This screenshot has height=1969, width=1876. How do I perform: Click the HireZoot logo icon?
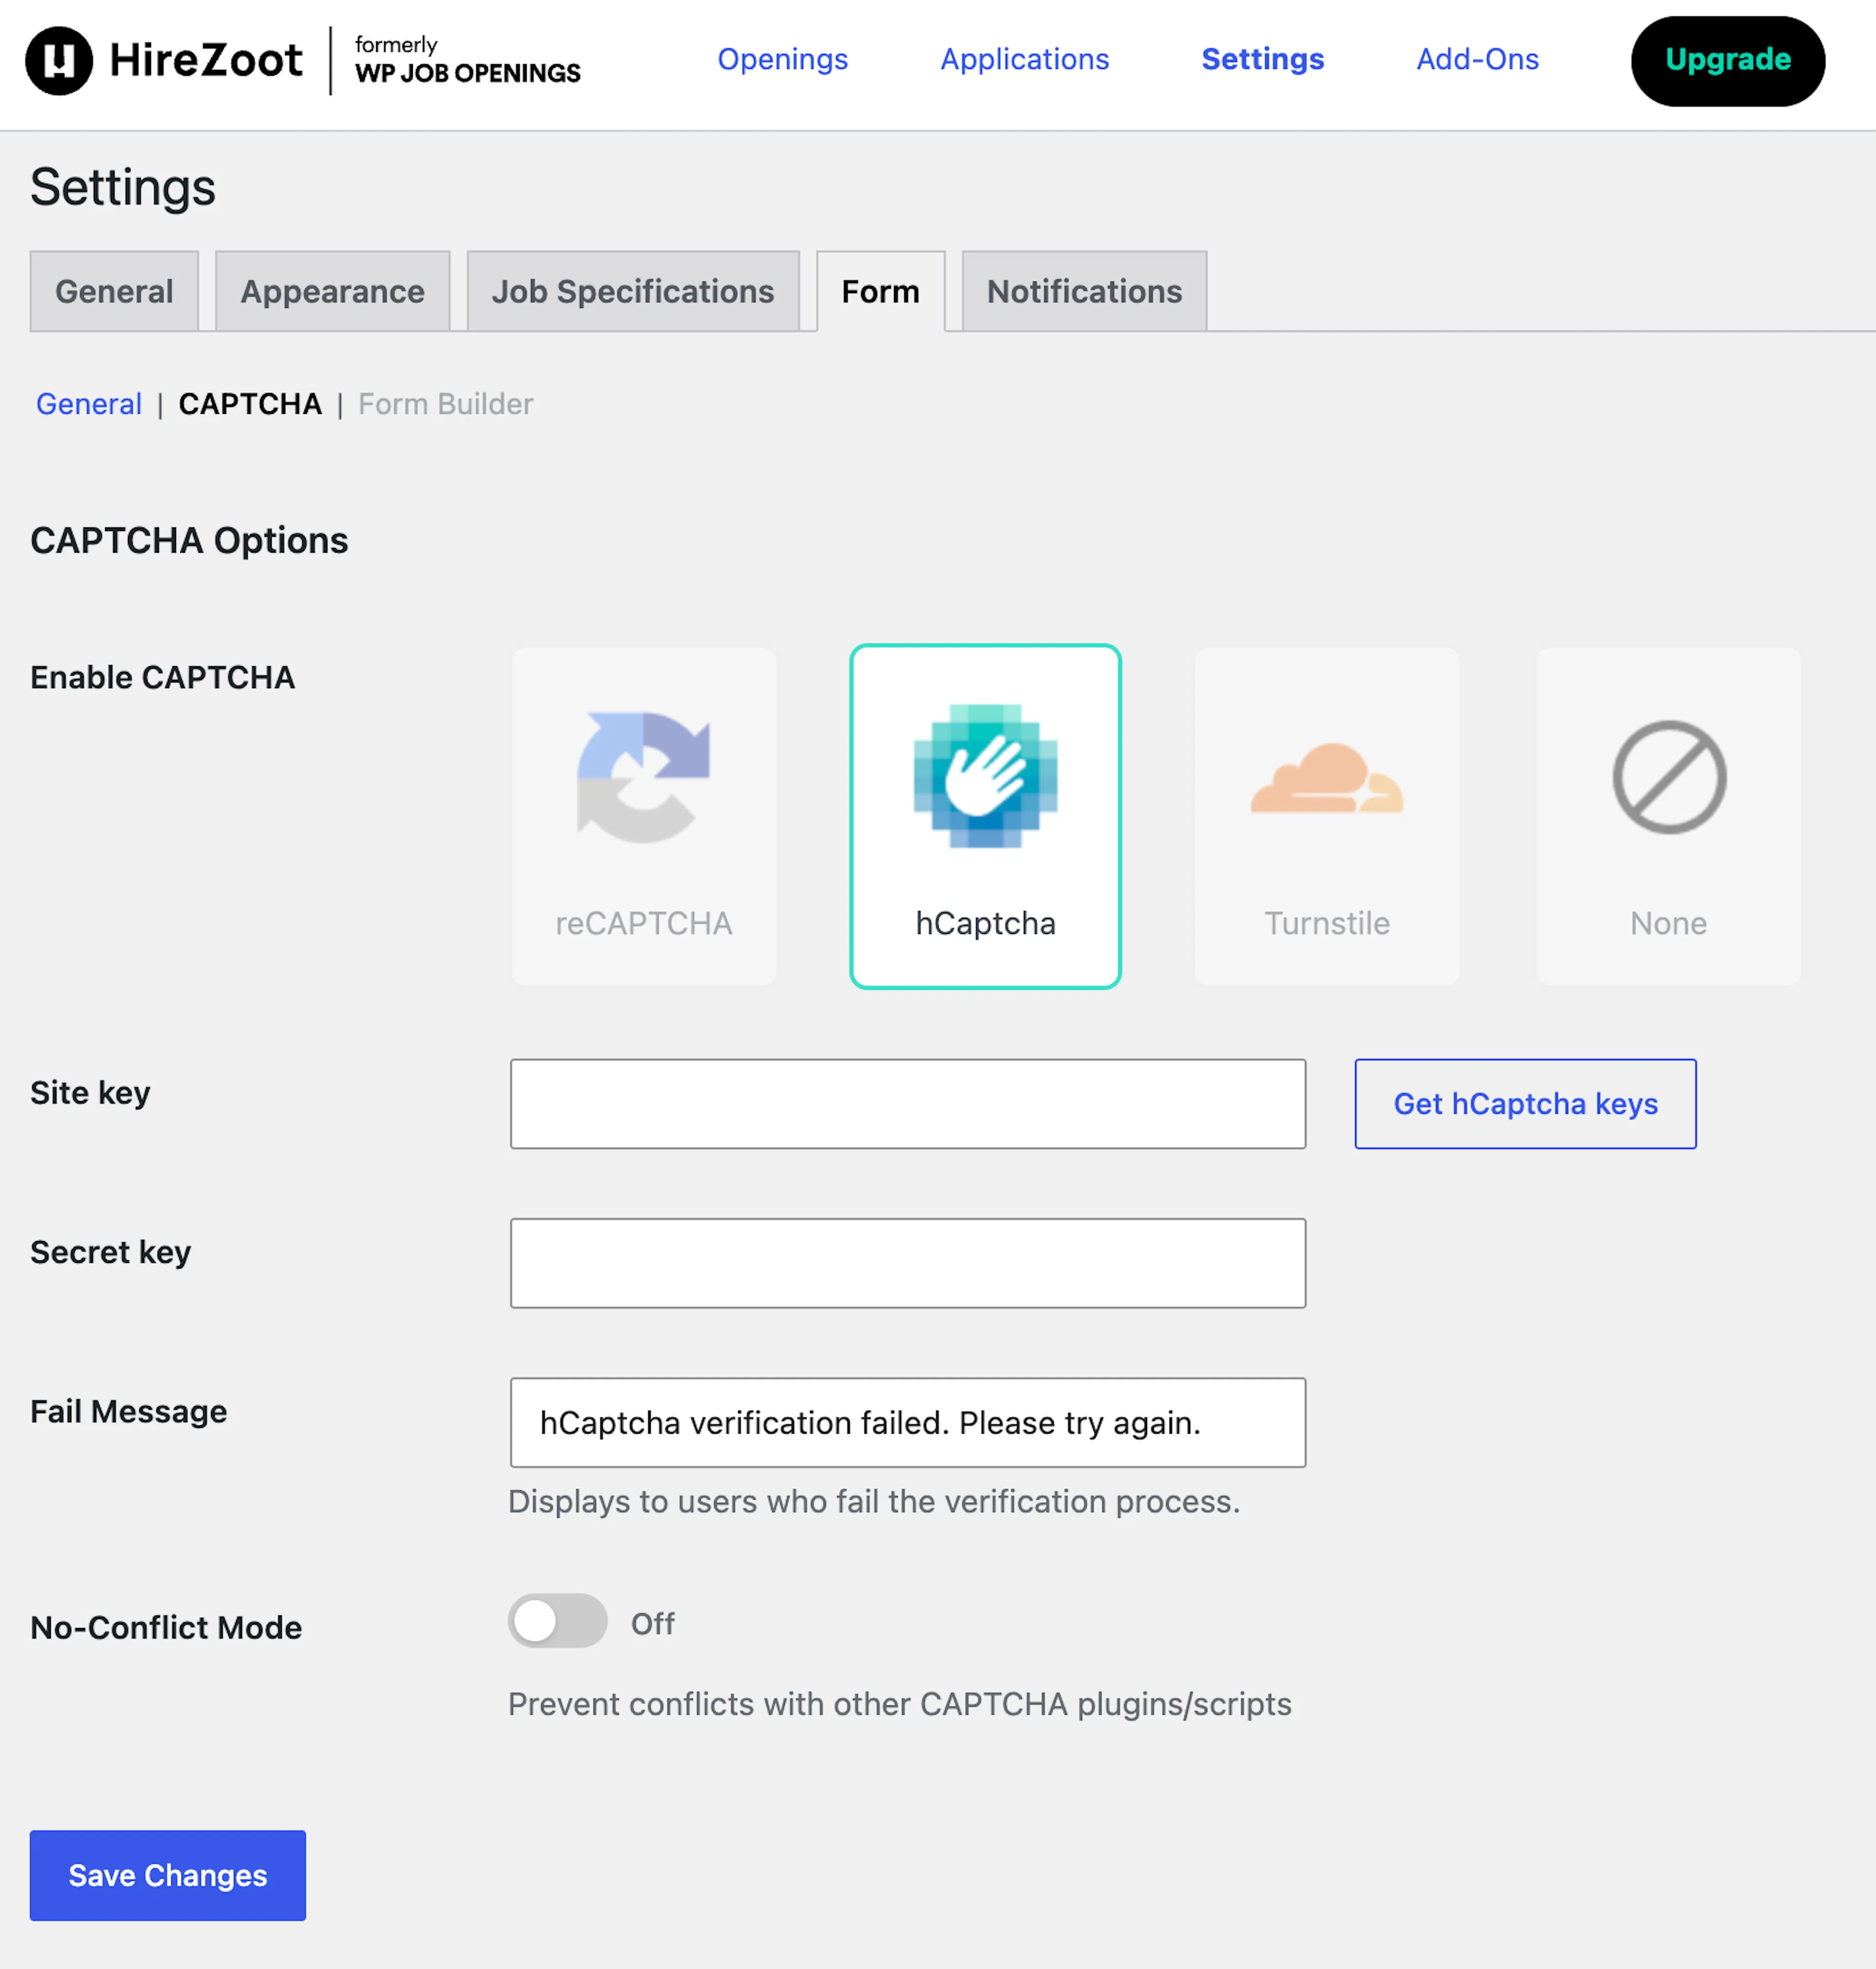point(59,61)
